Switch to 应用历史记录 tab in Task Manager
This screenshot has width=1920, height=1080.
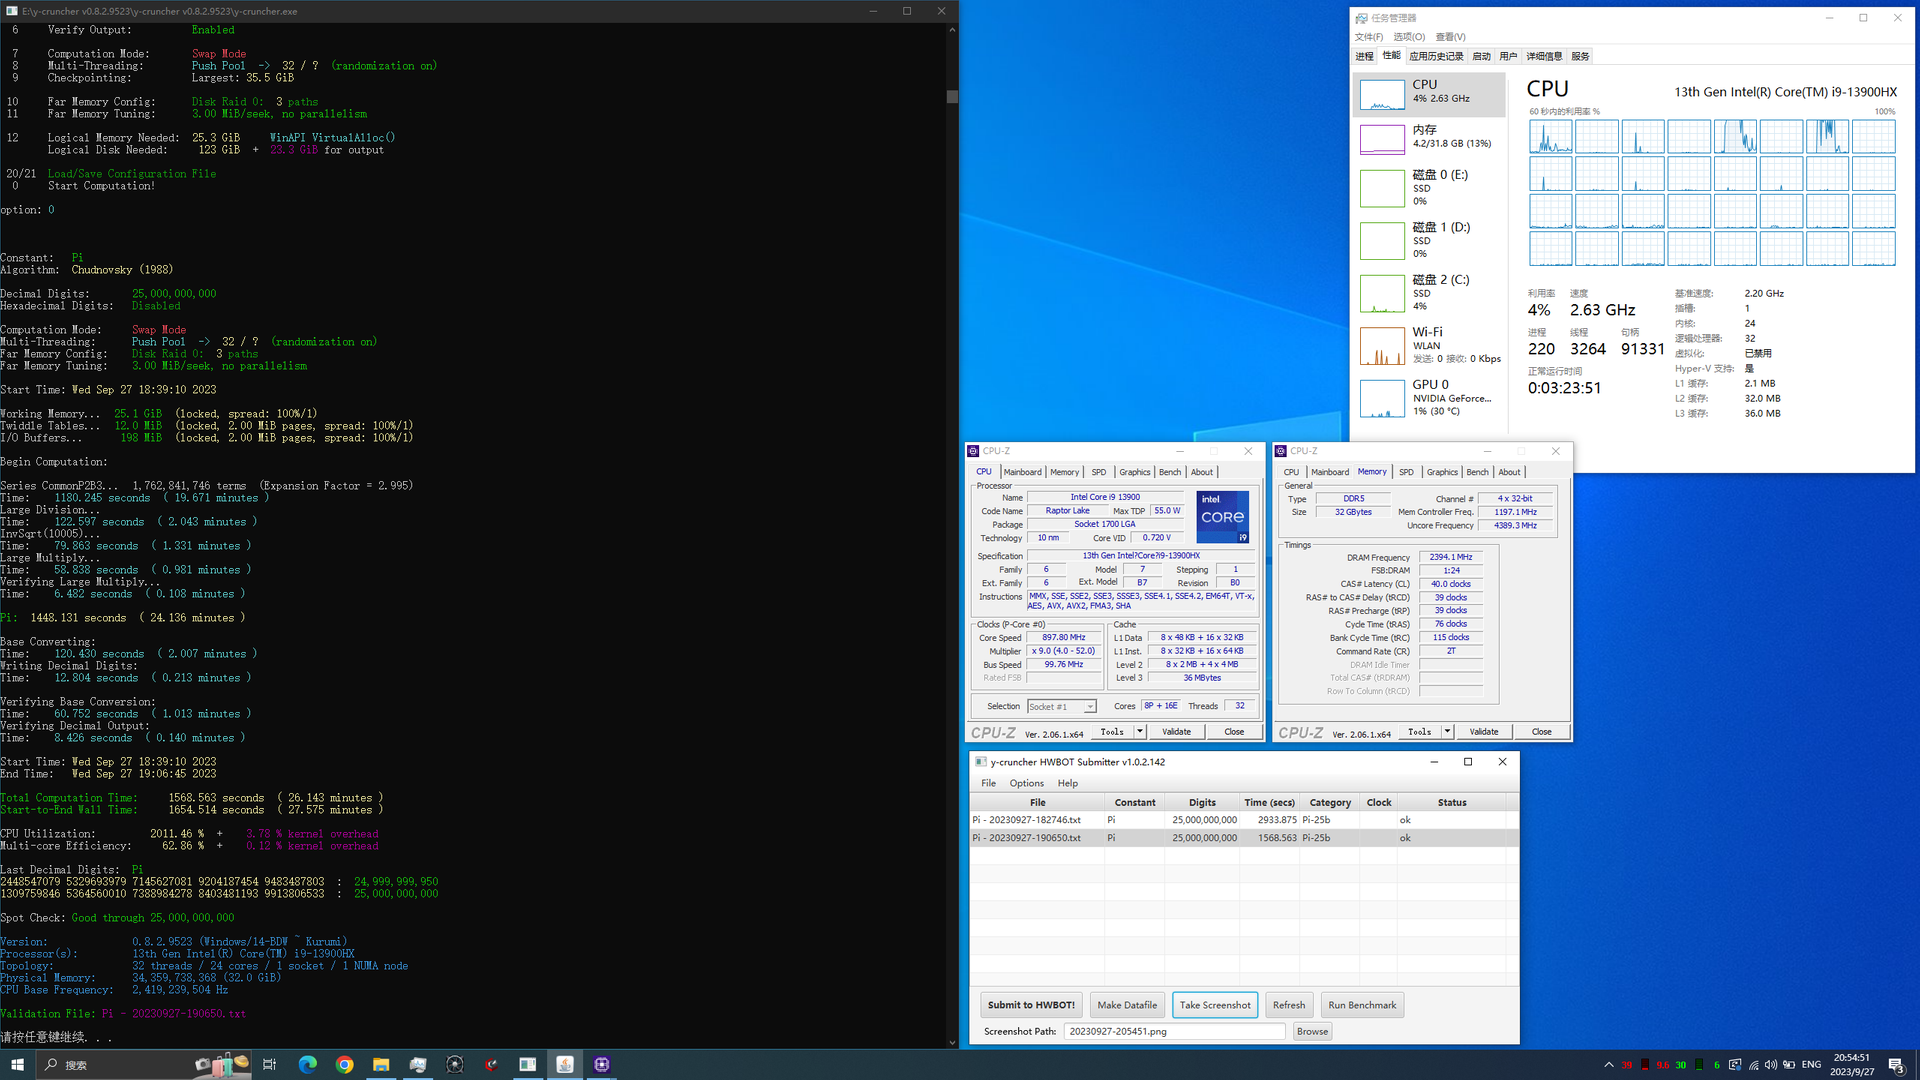(1436, 56)
